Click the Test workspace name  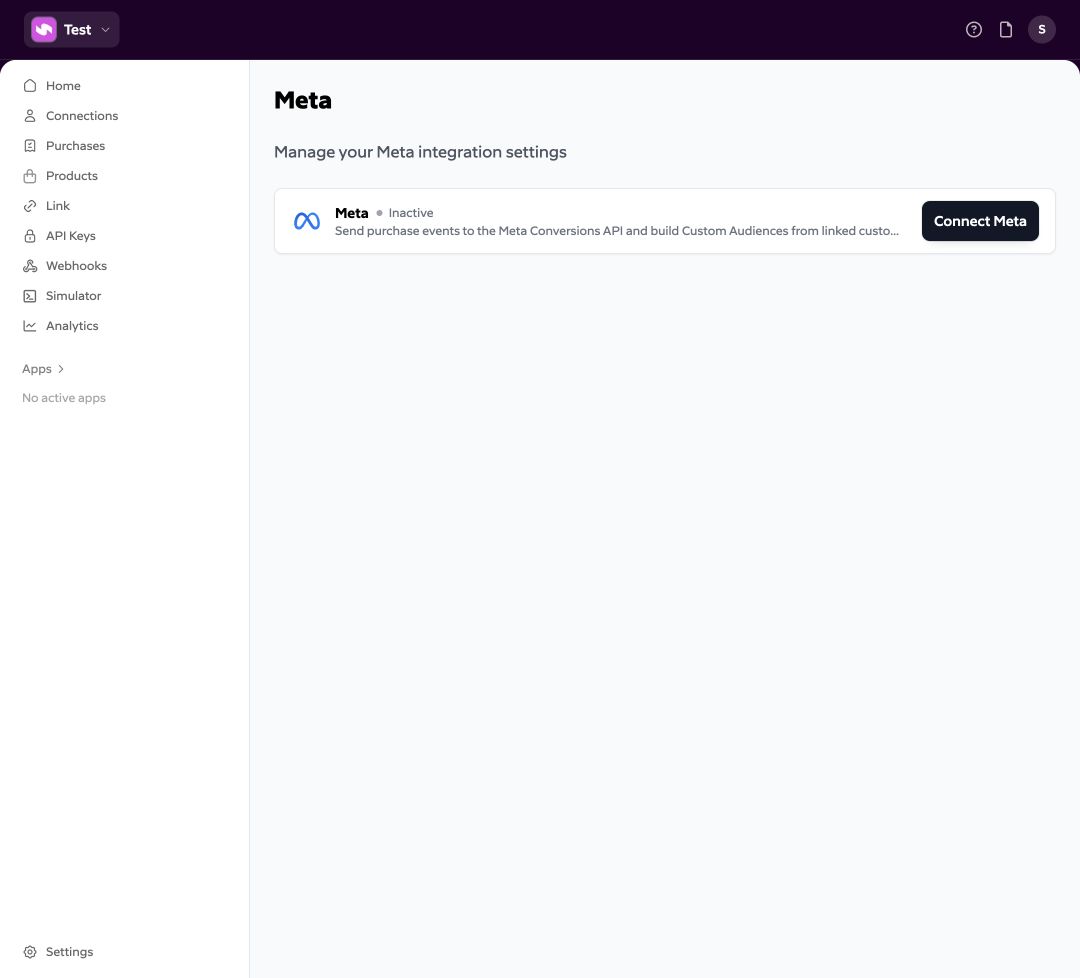[x=77, y=30]
